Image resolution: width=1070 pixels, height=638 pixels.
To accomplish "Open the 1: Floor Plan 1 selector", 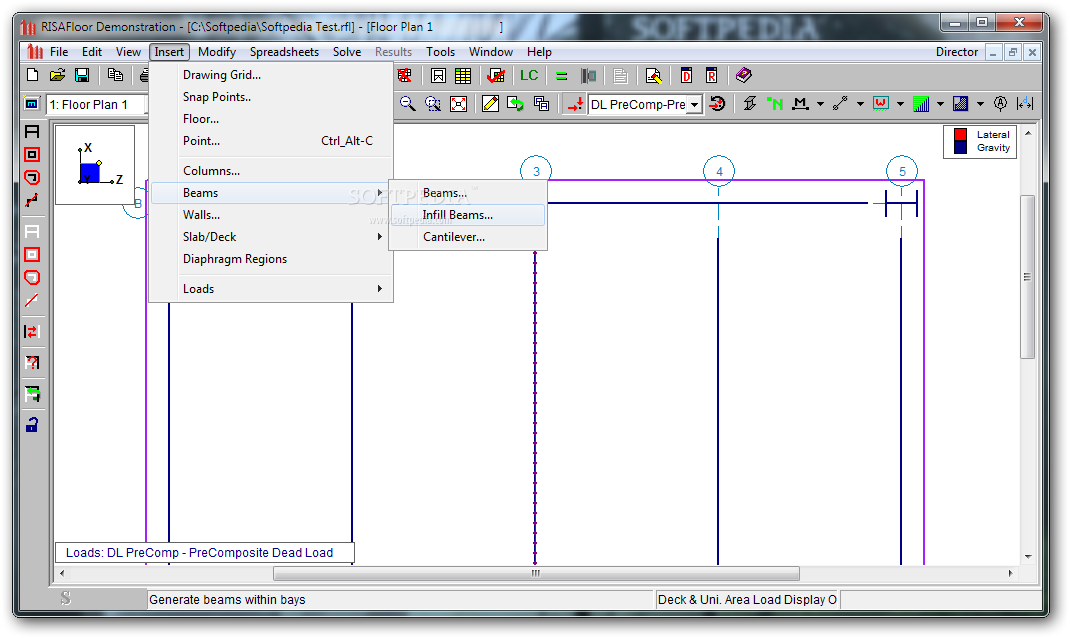I will (x=96, y=104).
